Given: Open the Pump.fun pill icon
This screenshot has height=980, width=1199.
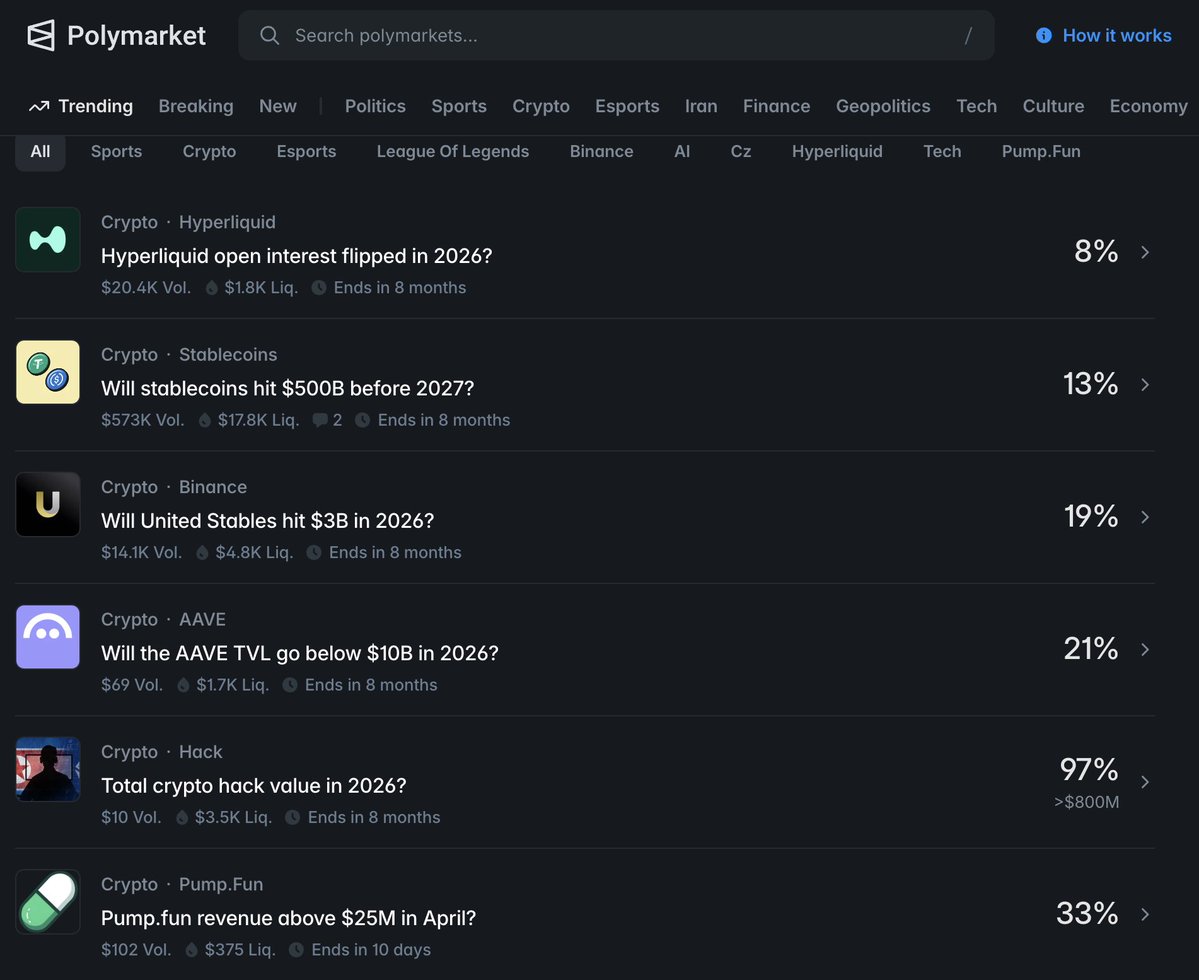Looking at the screenshot, I should [48, 901].
